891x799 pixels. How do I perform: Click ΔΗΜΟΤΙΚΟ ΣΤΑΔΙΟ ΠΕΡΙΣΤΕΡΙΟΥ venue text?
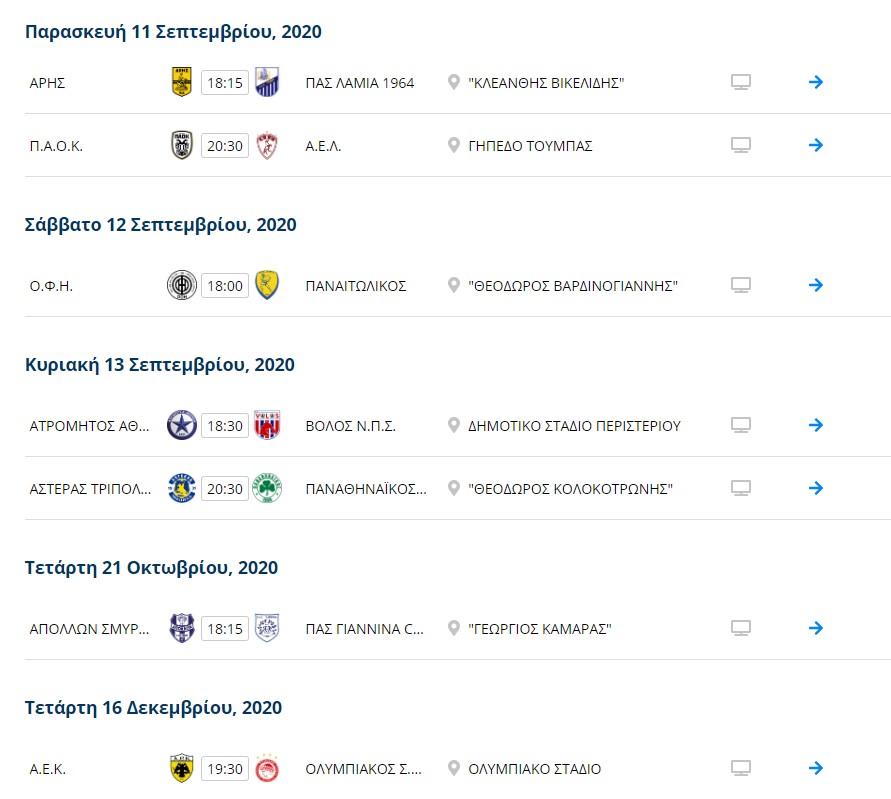point(574,426)
